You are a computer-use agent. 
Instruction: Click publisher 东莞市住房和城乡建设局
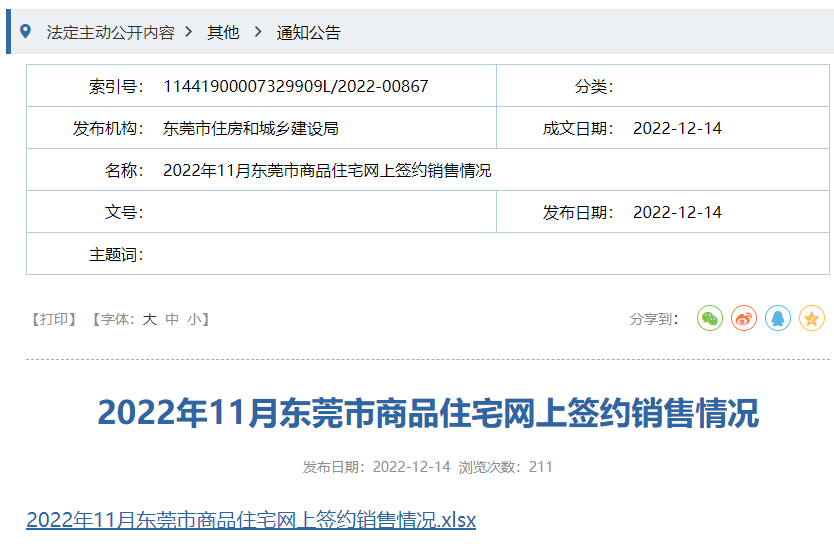point(251,128)
